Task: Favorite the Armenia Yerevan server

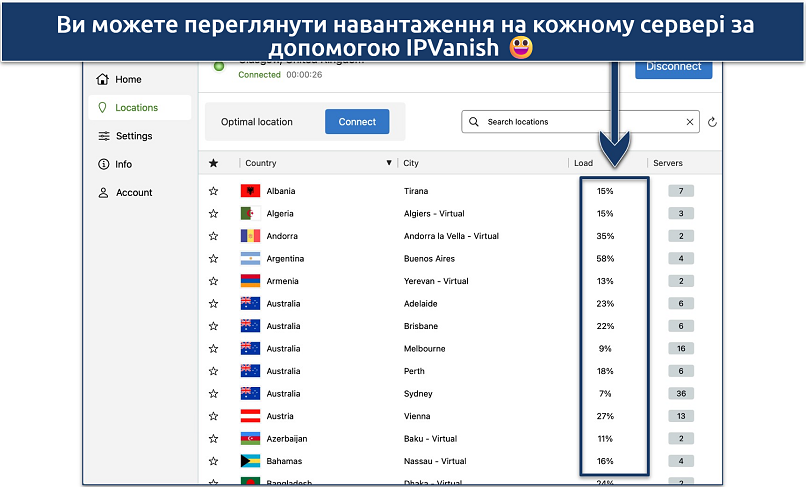Action: click(213, 281)
